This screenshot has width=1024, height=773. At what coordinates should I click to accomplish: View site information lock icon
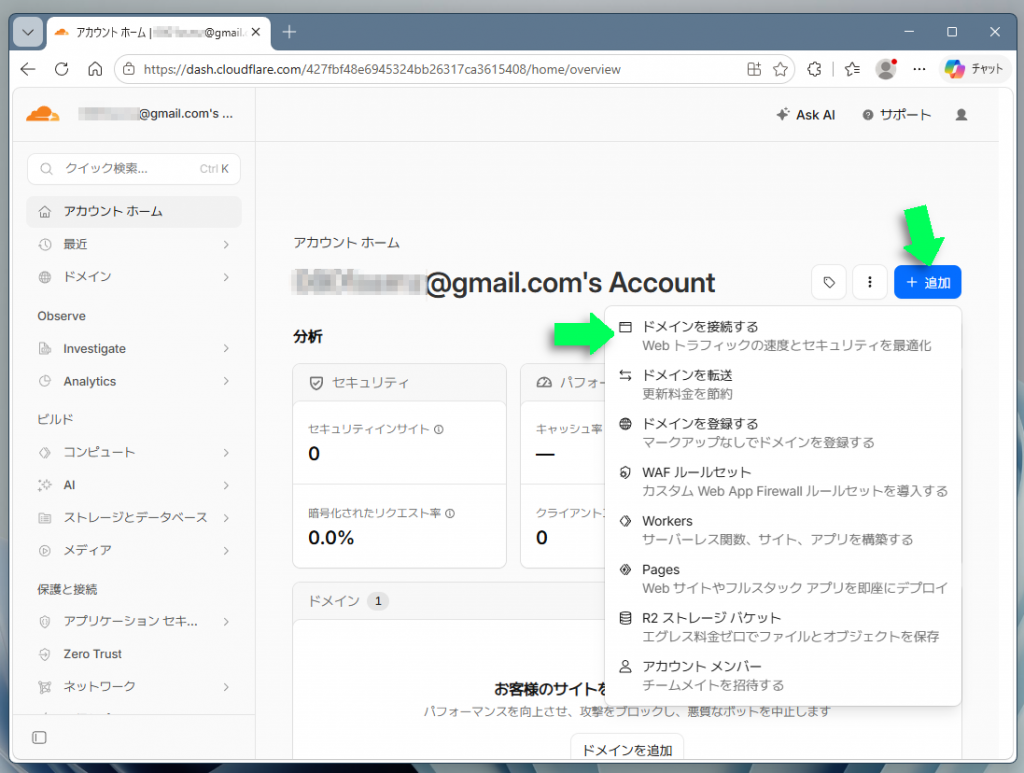coord(129,69)
